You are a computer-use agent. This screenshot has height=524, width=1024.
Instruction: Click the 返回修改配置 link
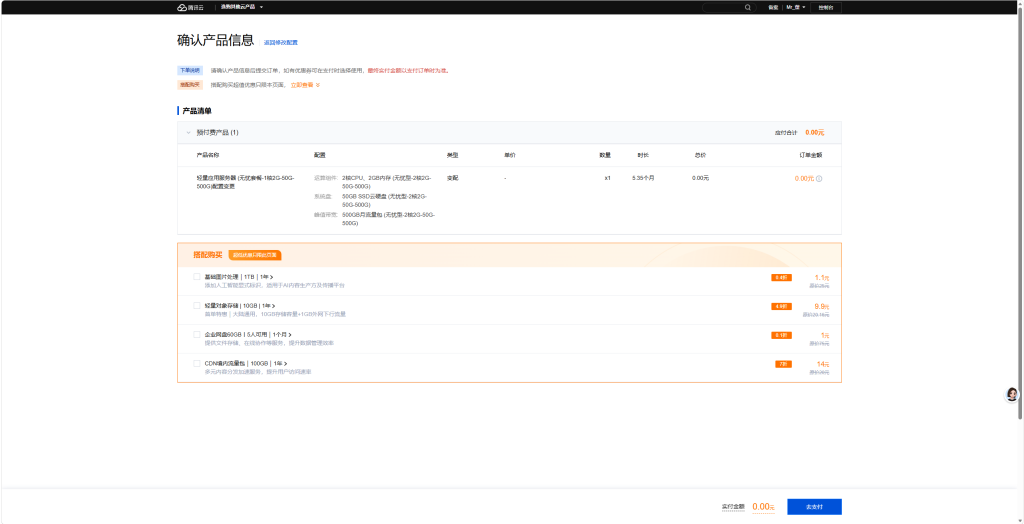click(281, 42)
